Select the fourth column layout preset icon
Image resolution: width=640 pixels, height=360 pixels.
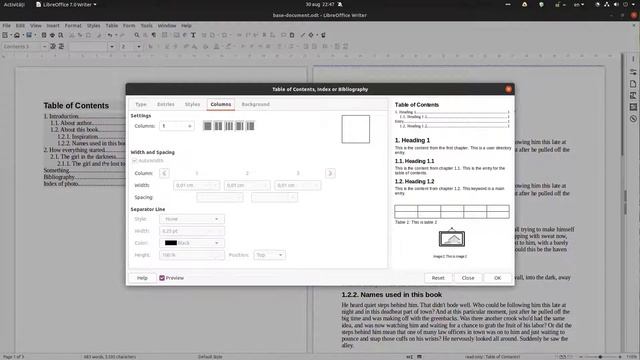240,126
